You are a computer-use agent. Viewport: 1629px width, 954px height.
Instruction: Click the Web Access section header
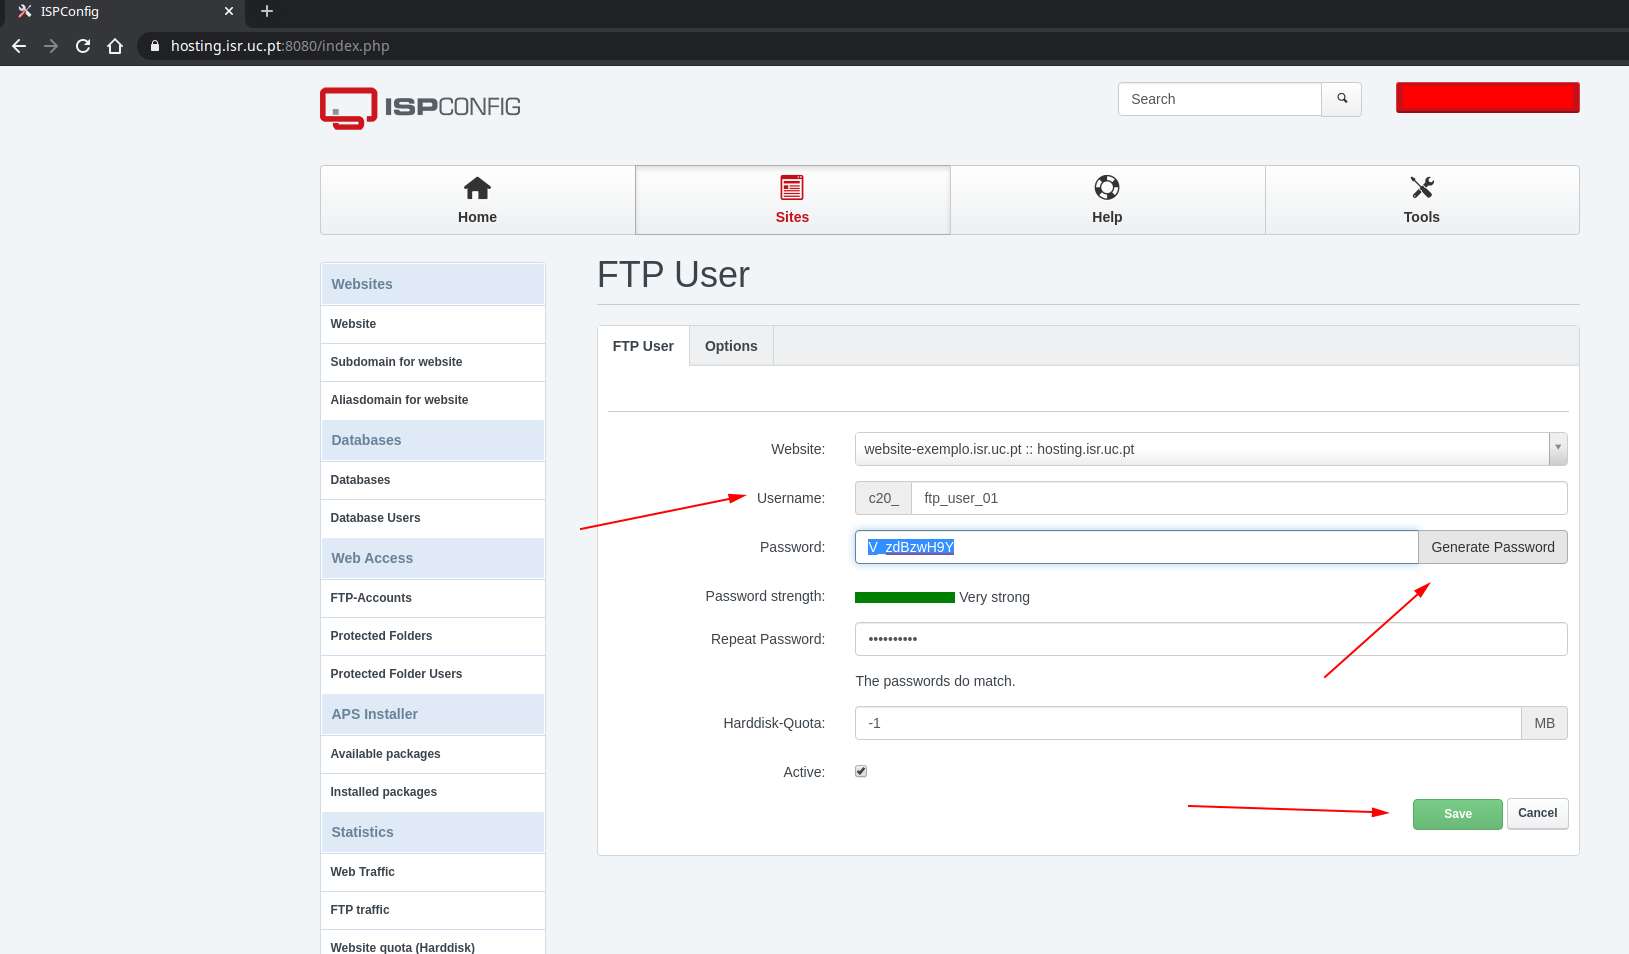433,558
